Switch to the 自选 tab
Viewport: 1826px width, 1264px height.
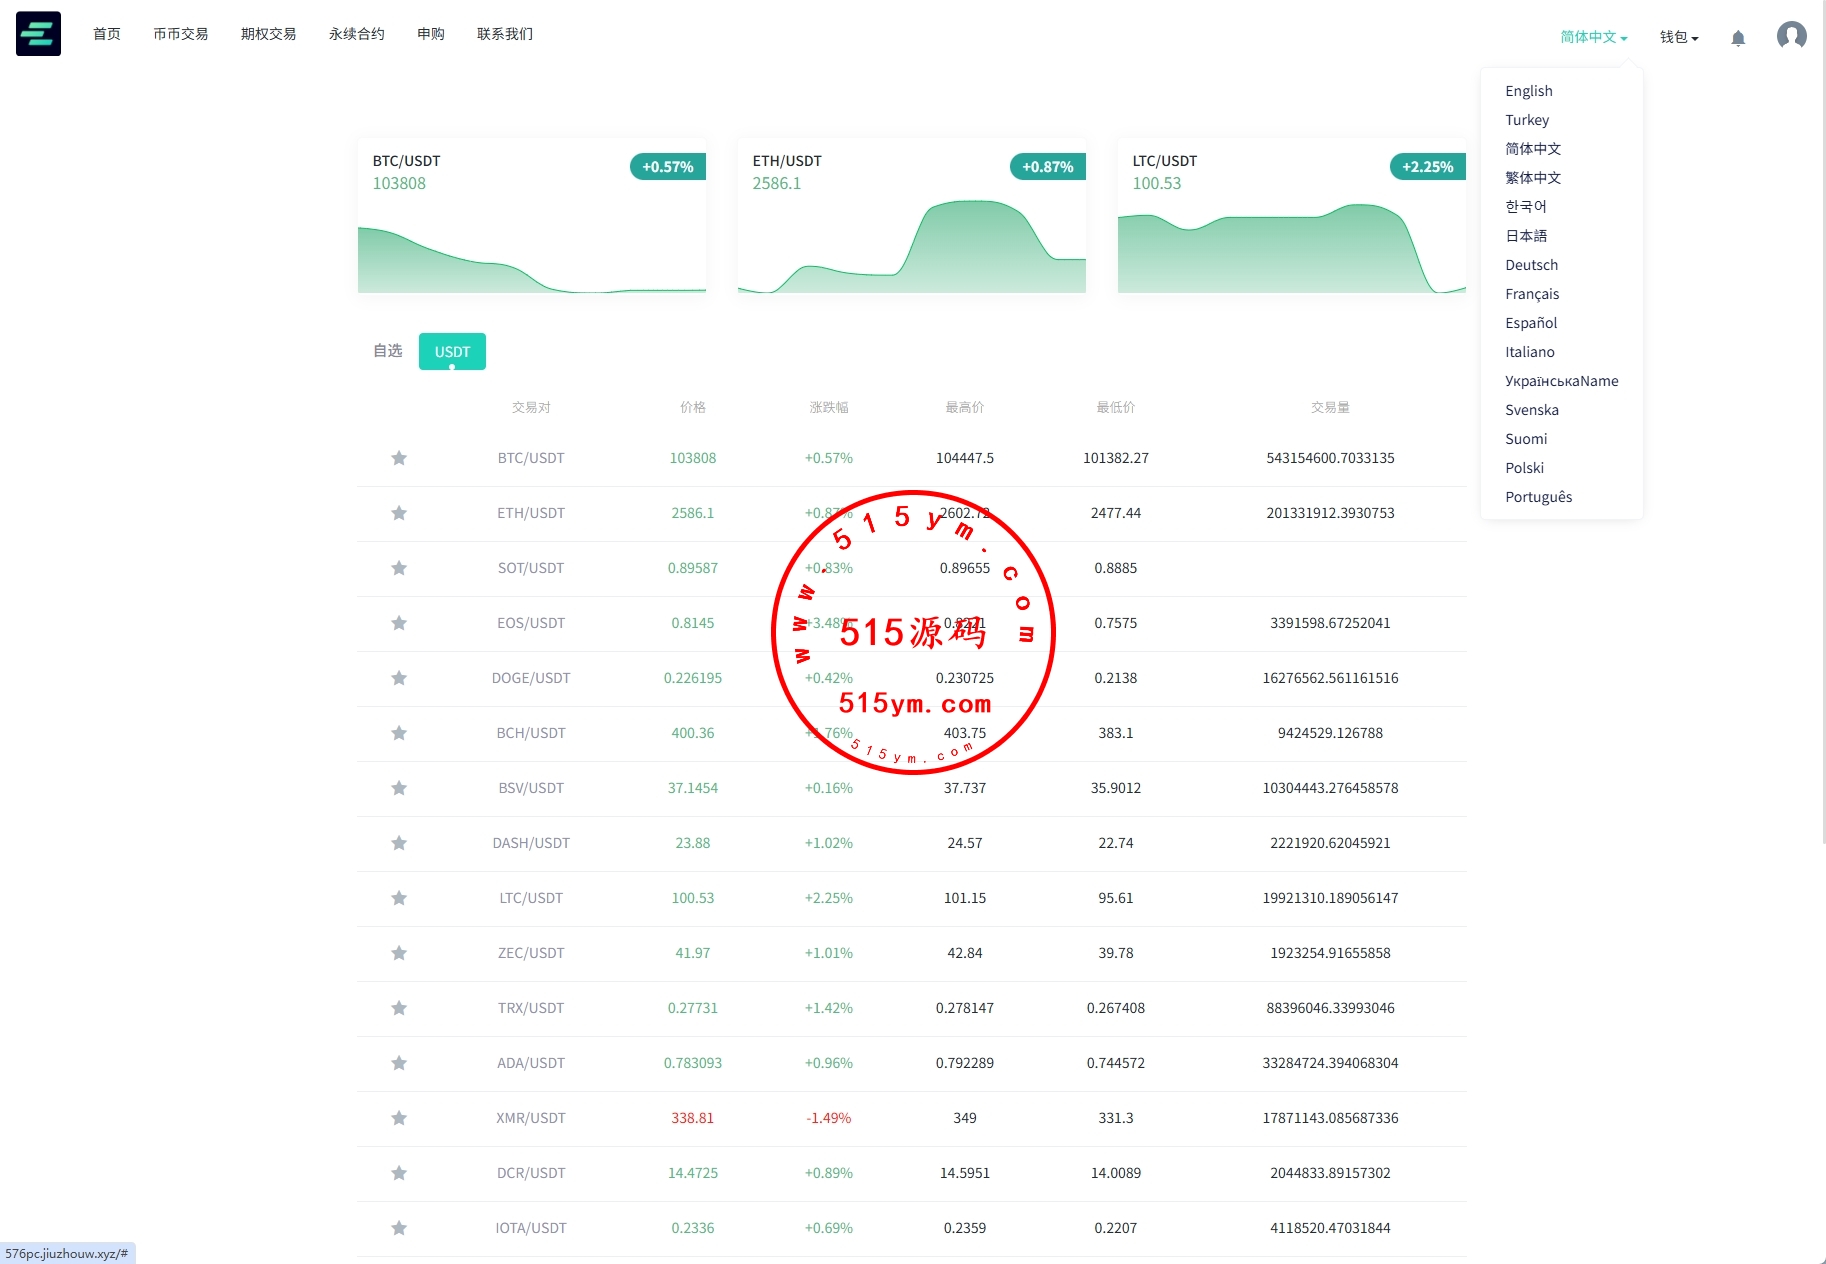(387, 351)
